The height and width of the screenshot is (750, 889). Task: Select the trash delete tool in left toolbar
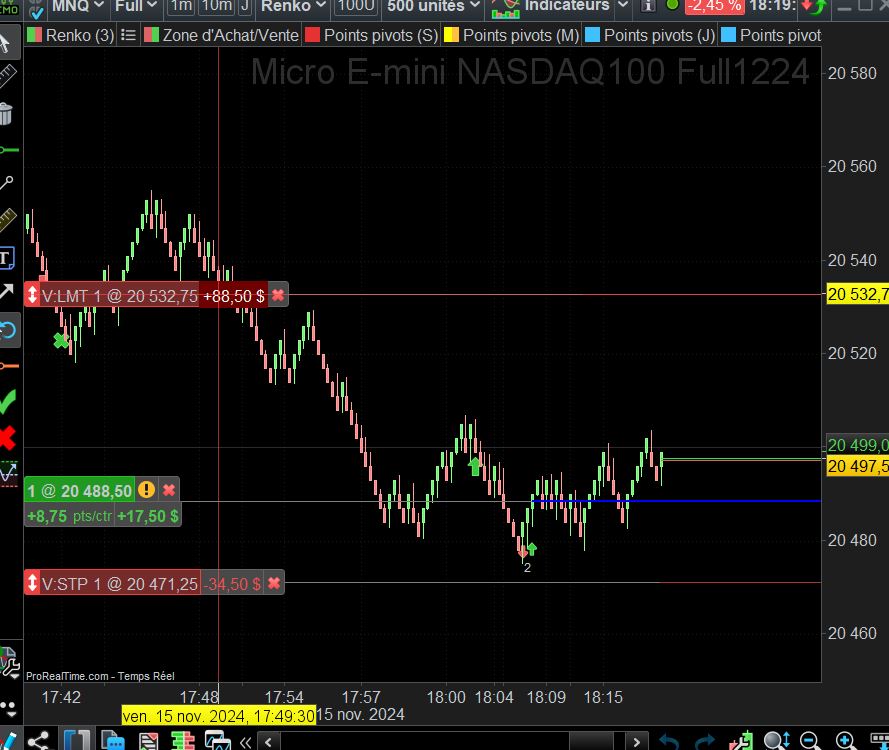click(x=6, y=113)
